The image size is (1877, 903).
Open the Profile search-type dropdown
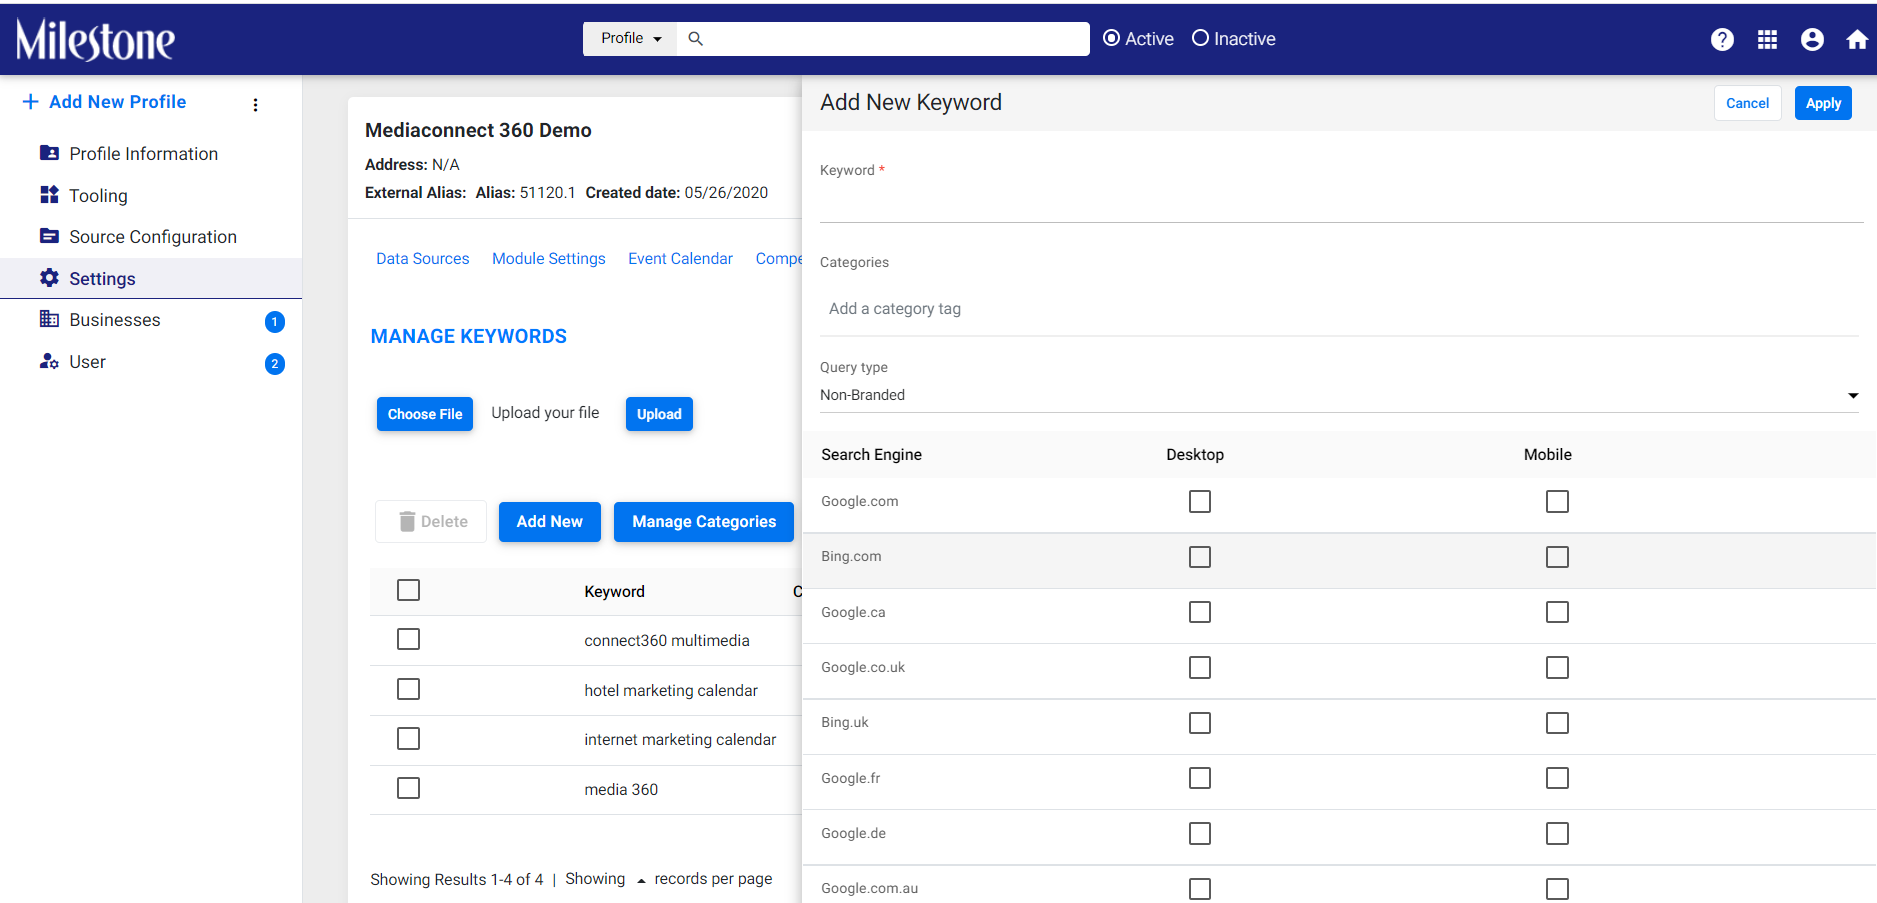[x=630, y=39]
